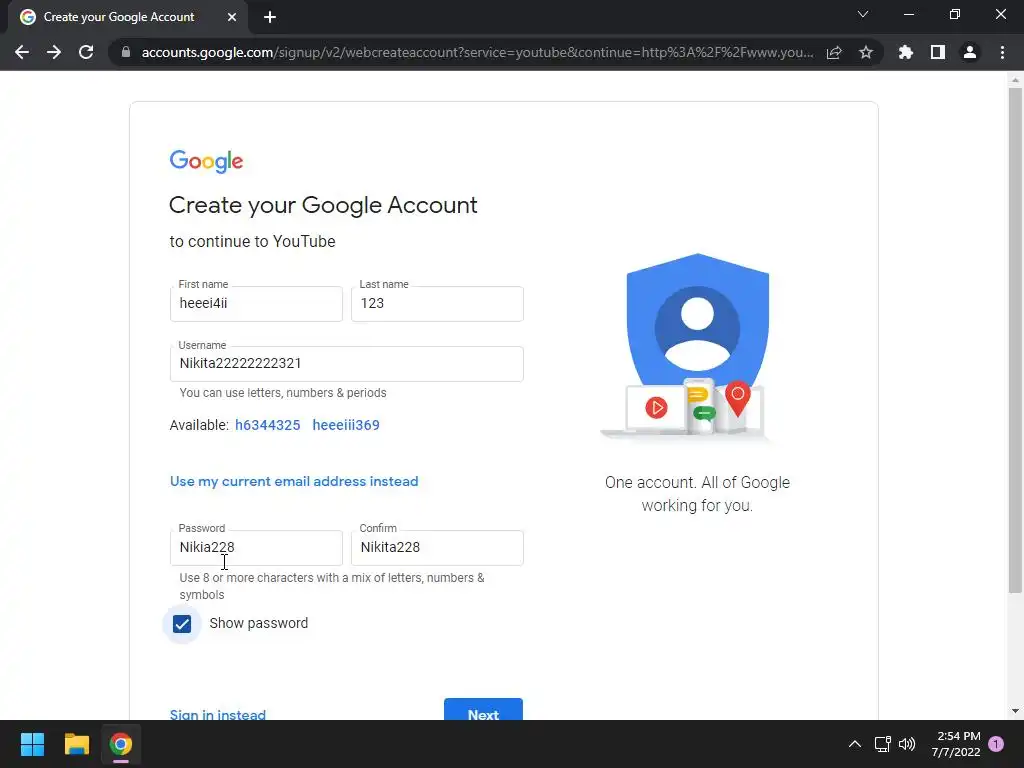Viewport: 1024px width, 768px height.
Task: Open Chrome side panel
Action: point(938,52)
